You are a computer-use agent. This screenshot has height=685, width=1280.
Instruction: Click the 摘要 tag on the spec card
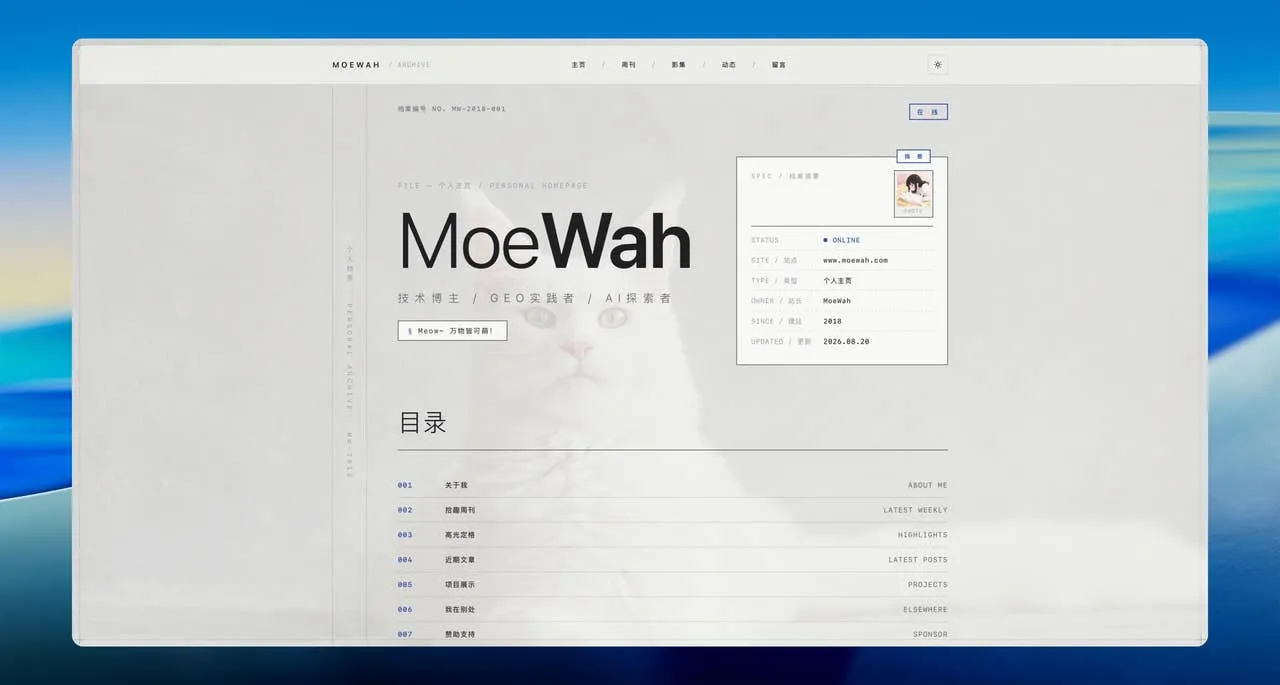click(x=913, y=156)
